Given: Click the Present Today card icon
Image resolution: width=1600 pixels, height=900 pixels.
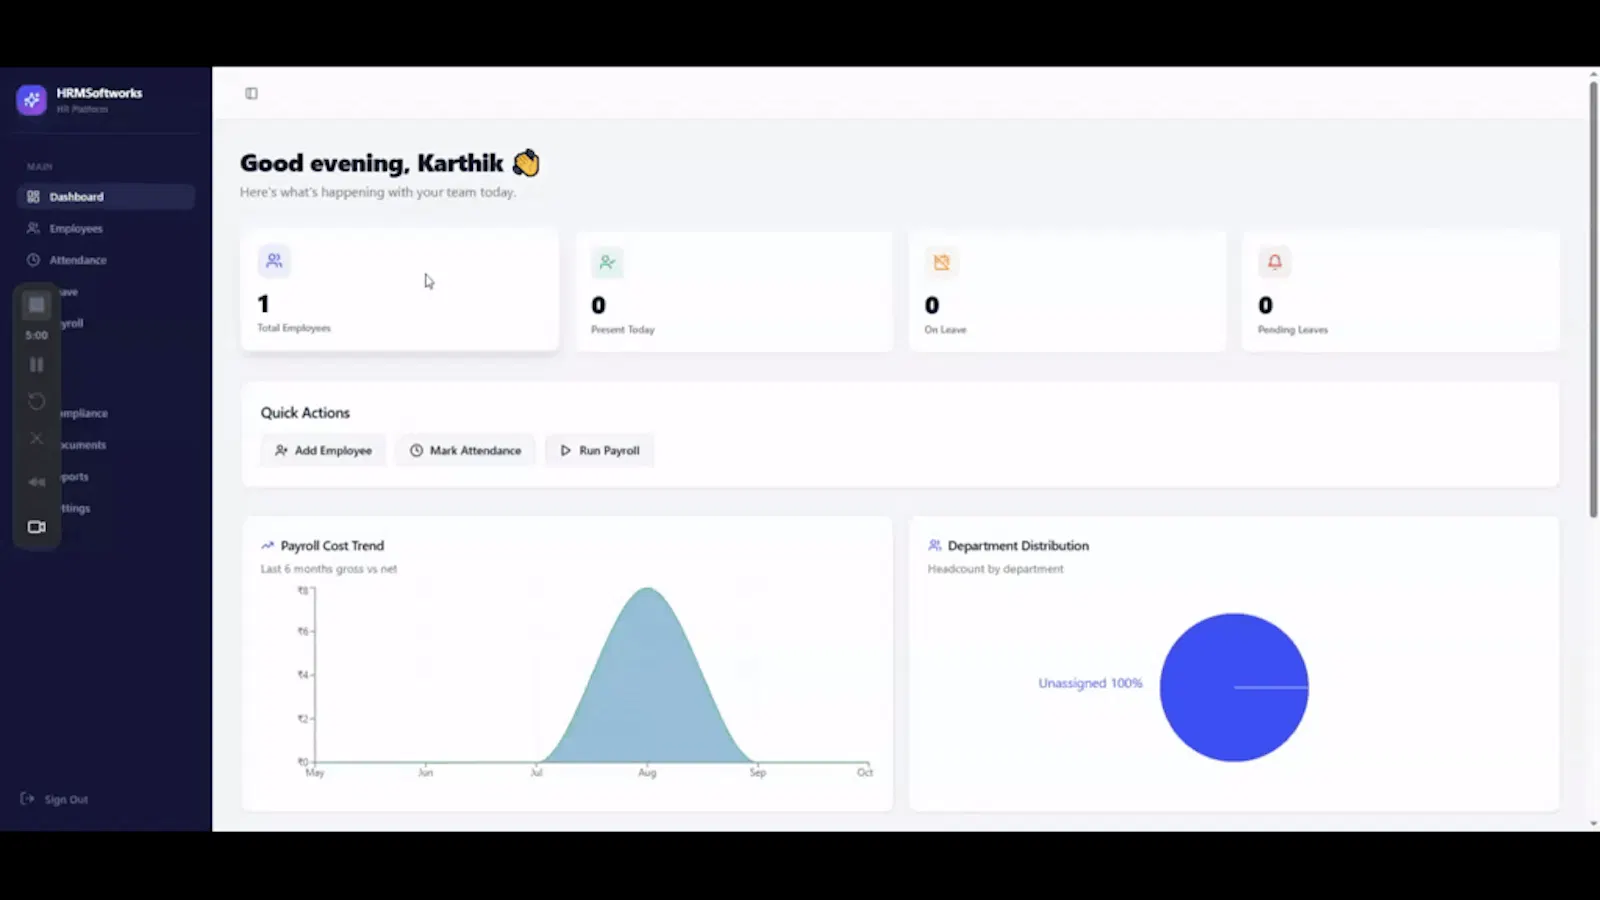Looking at the screenshot, I should (607, 263).
